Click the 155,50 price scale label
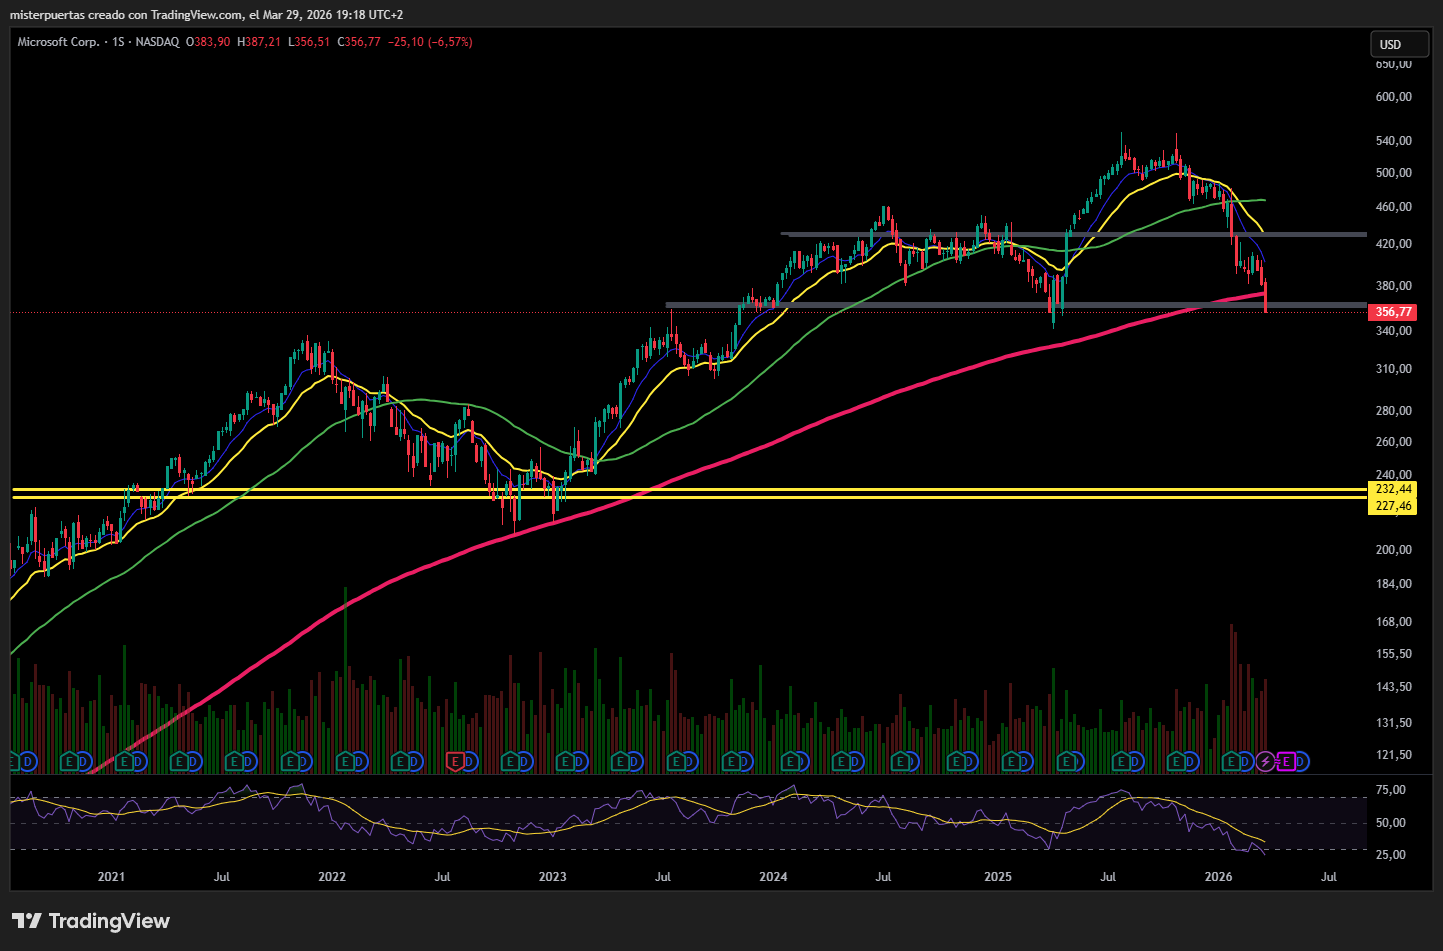This screenshot has width=1443, height=951. tap(1394, 654)
